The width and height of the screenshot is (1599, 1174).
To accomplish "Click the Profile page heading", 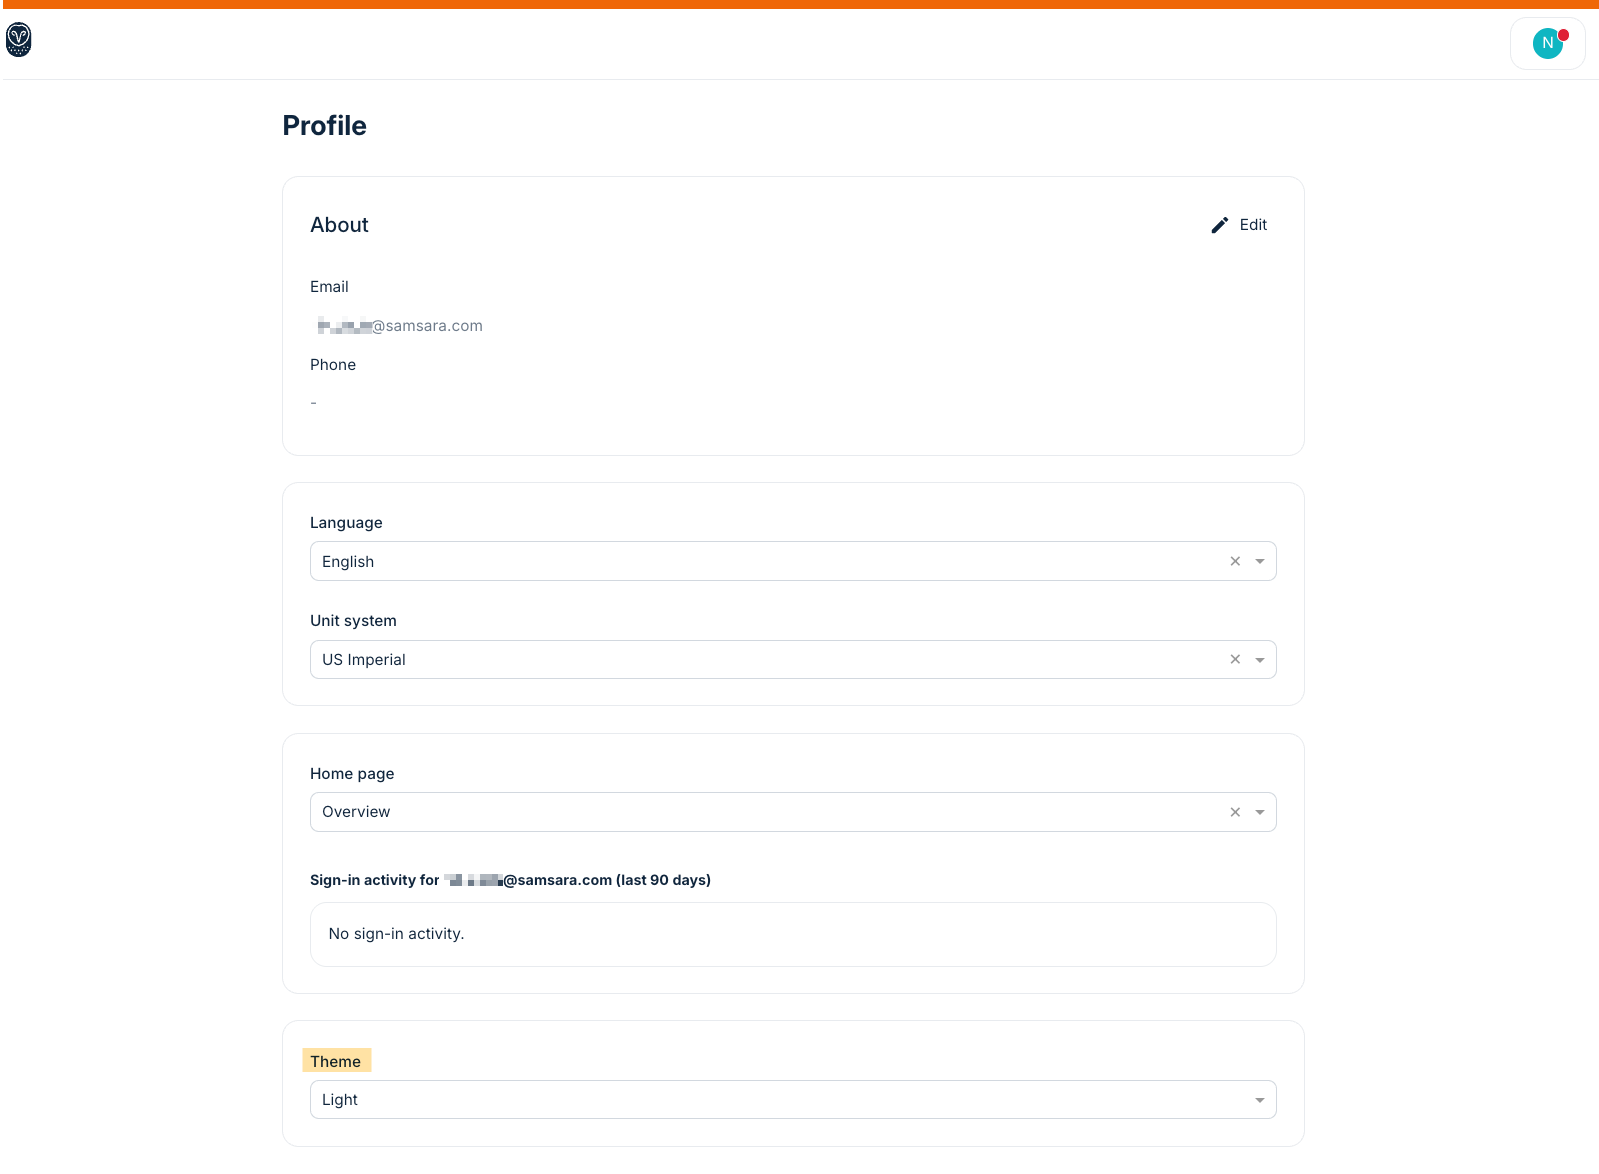I will 323,125.
